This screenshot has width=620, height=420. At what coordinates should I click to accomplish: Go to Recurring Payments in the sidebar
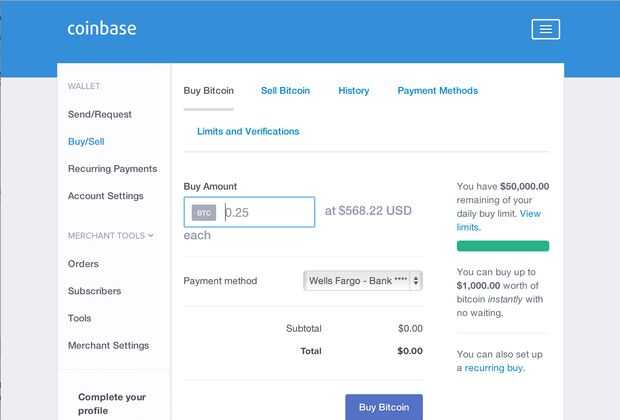[112, 169]
